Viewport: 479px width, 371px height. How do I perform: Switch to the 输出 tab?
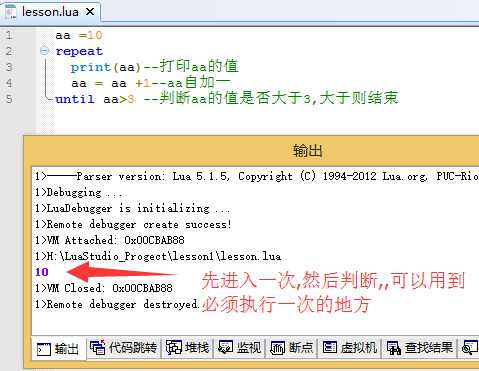click(59, 349)
